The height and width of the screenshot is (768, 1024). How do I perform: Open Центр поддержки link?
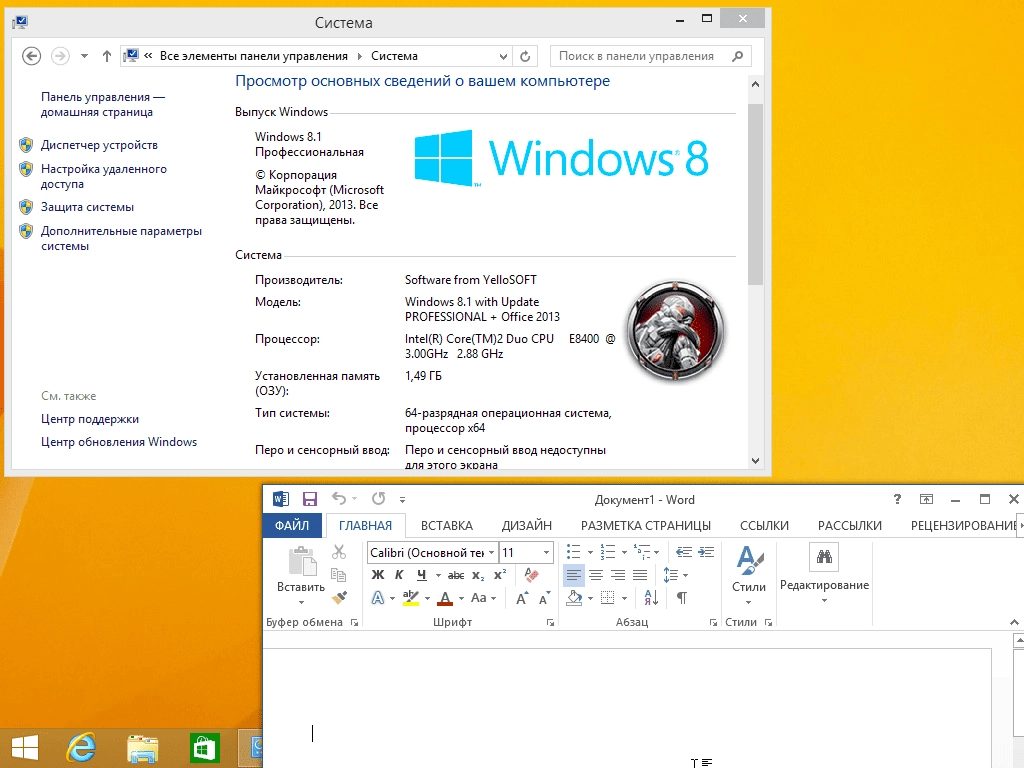[x=90, y=419]
